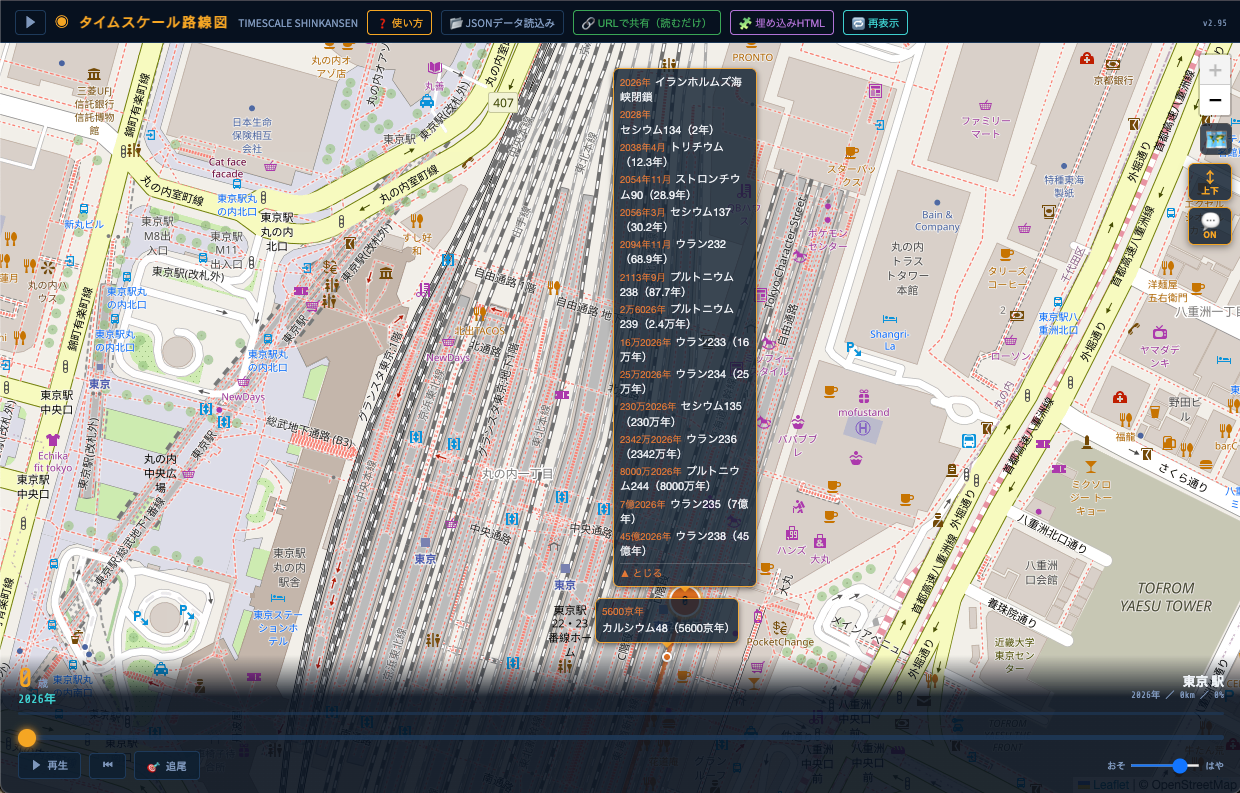Refresh the view with 再表示
The height and width of the screenshot is (793, 1240).
coord(875,22)
